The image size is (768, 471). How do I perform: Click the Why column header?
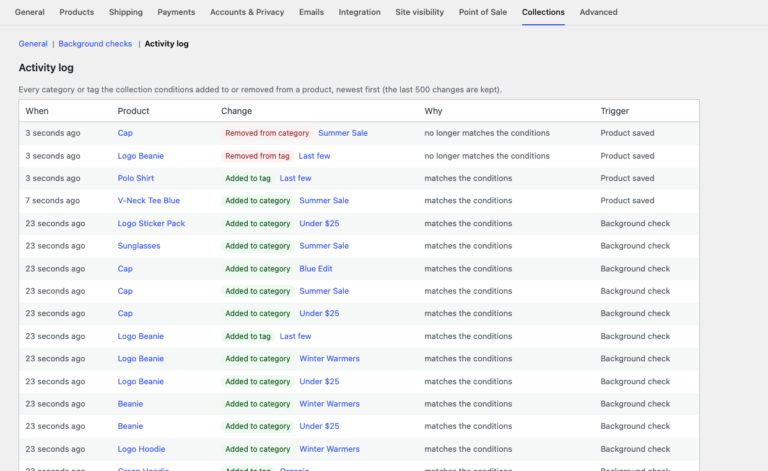click(433, 111)
